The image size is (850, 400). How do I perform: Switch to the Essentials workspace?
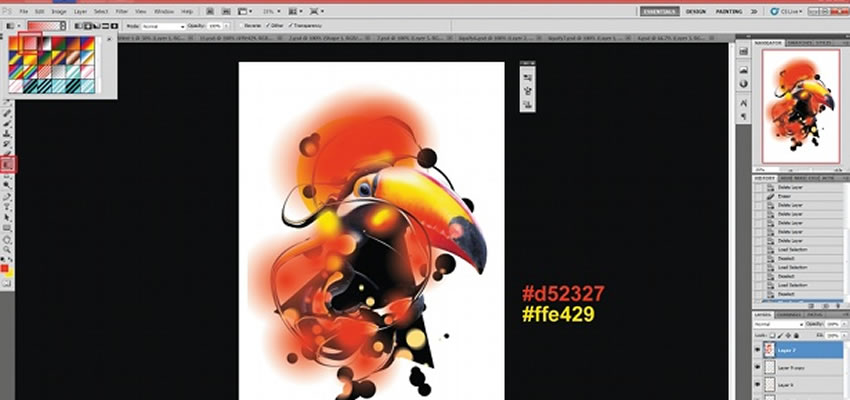pos(659,11)
